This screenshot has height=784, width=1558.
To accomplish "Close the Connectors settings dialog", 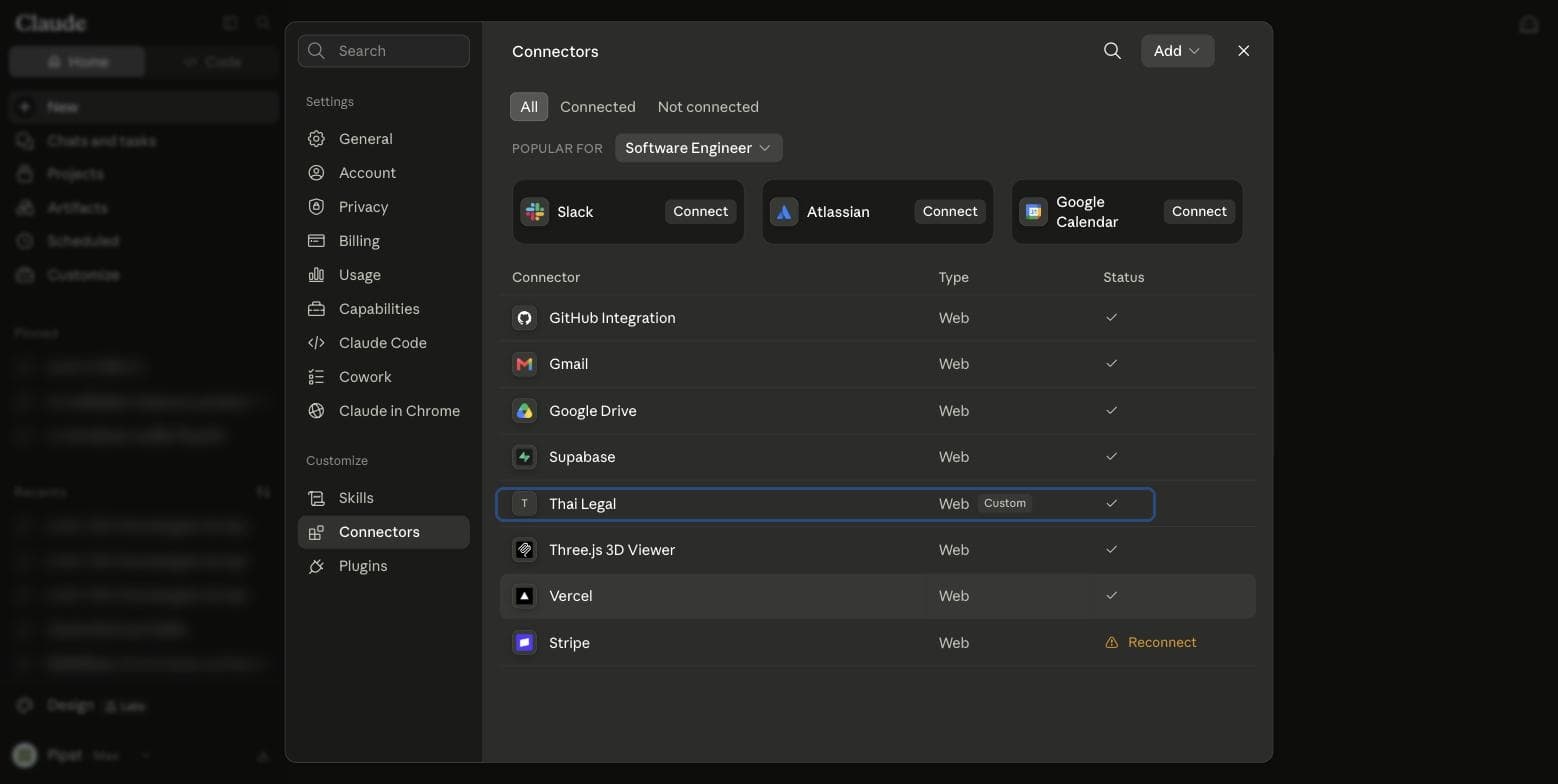I will (1243, 51).
